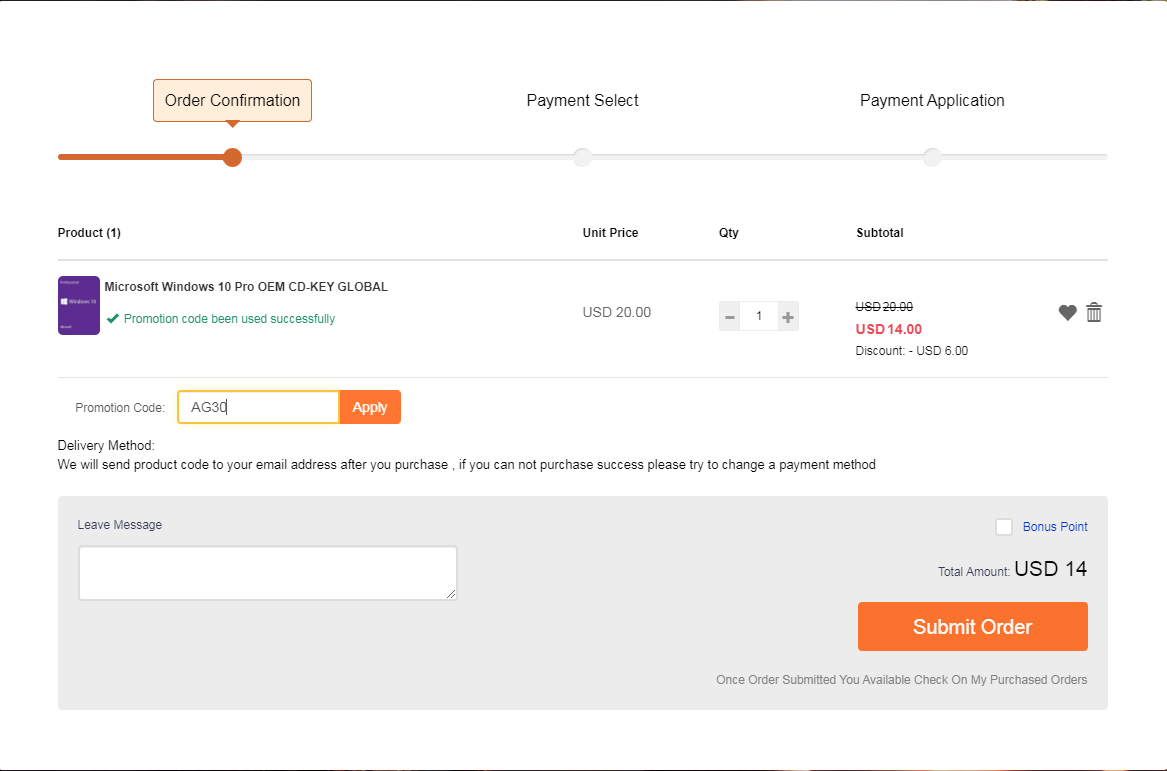Image resolution: width=1167 pixels, height=771 pixels.
Task: Click the Promotion Code input field
Action: point(258,407)
